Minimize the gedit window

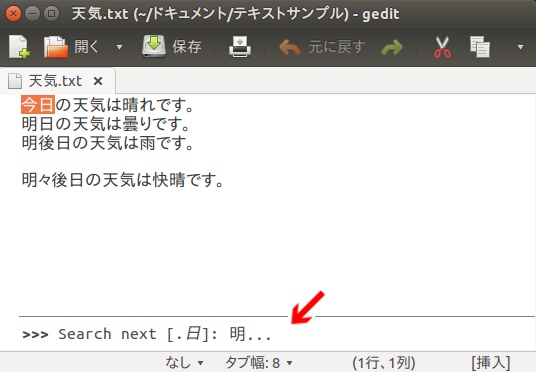(x=32, y=14)
